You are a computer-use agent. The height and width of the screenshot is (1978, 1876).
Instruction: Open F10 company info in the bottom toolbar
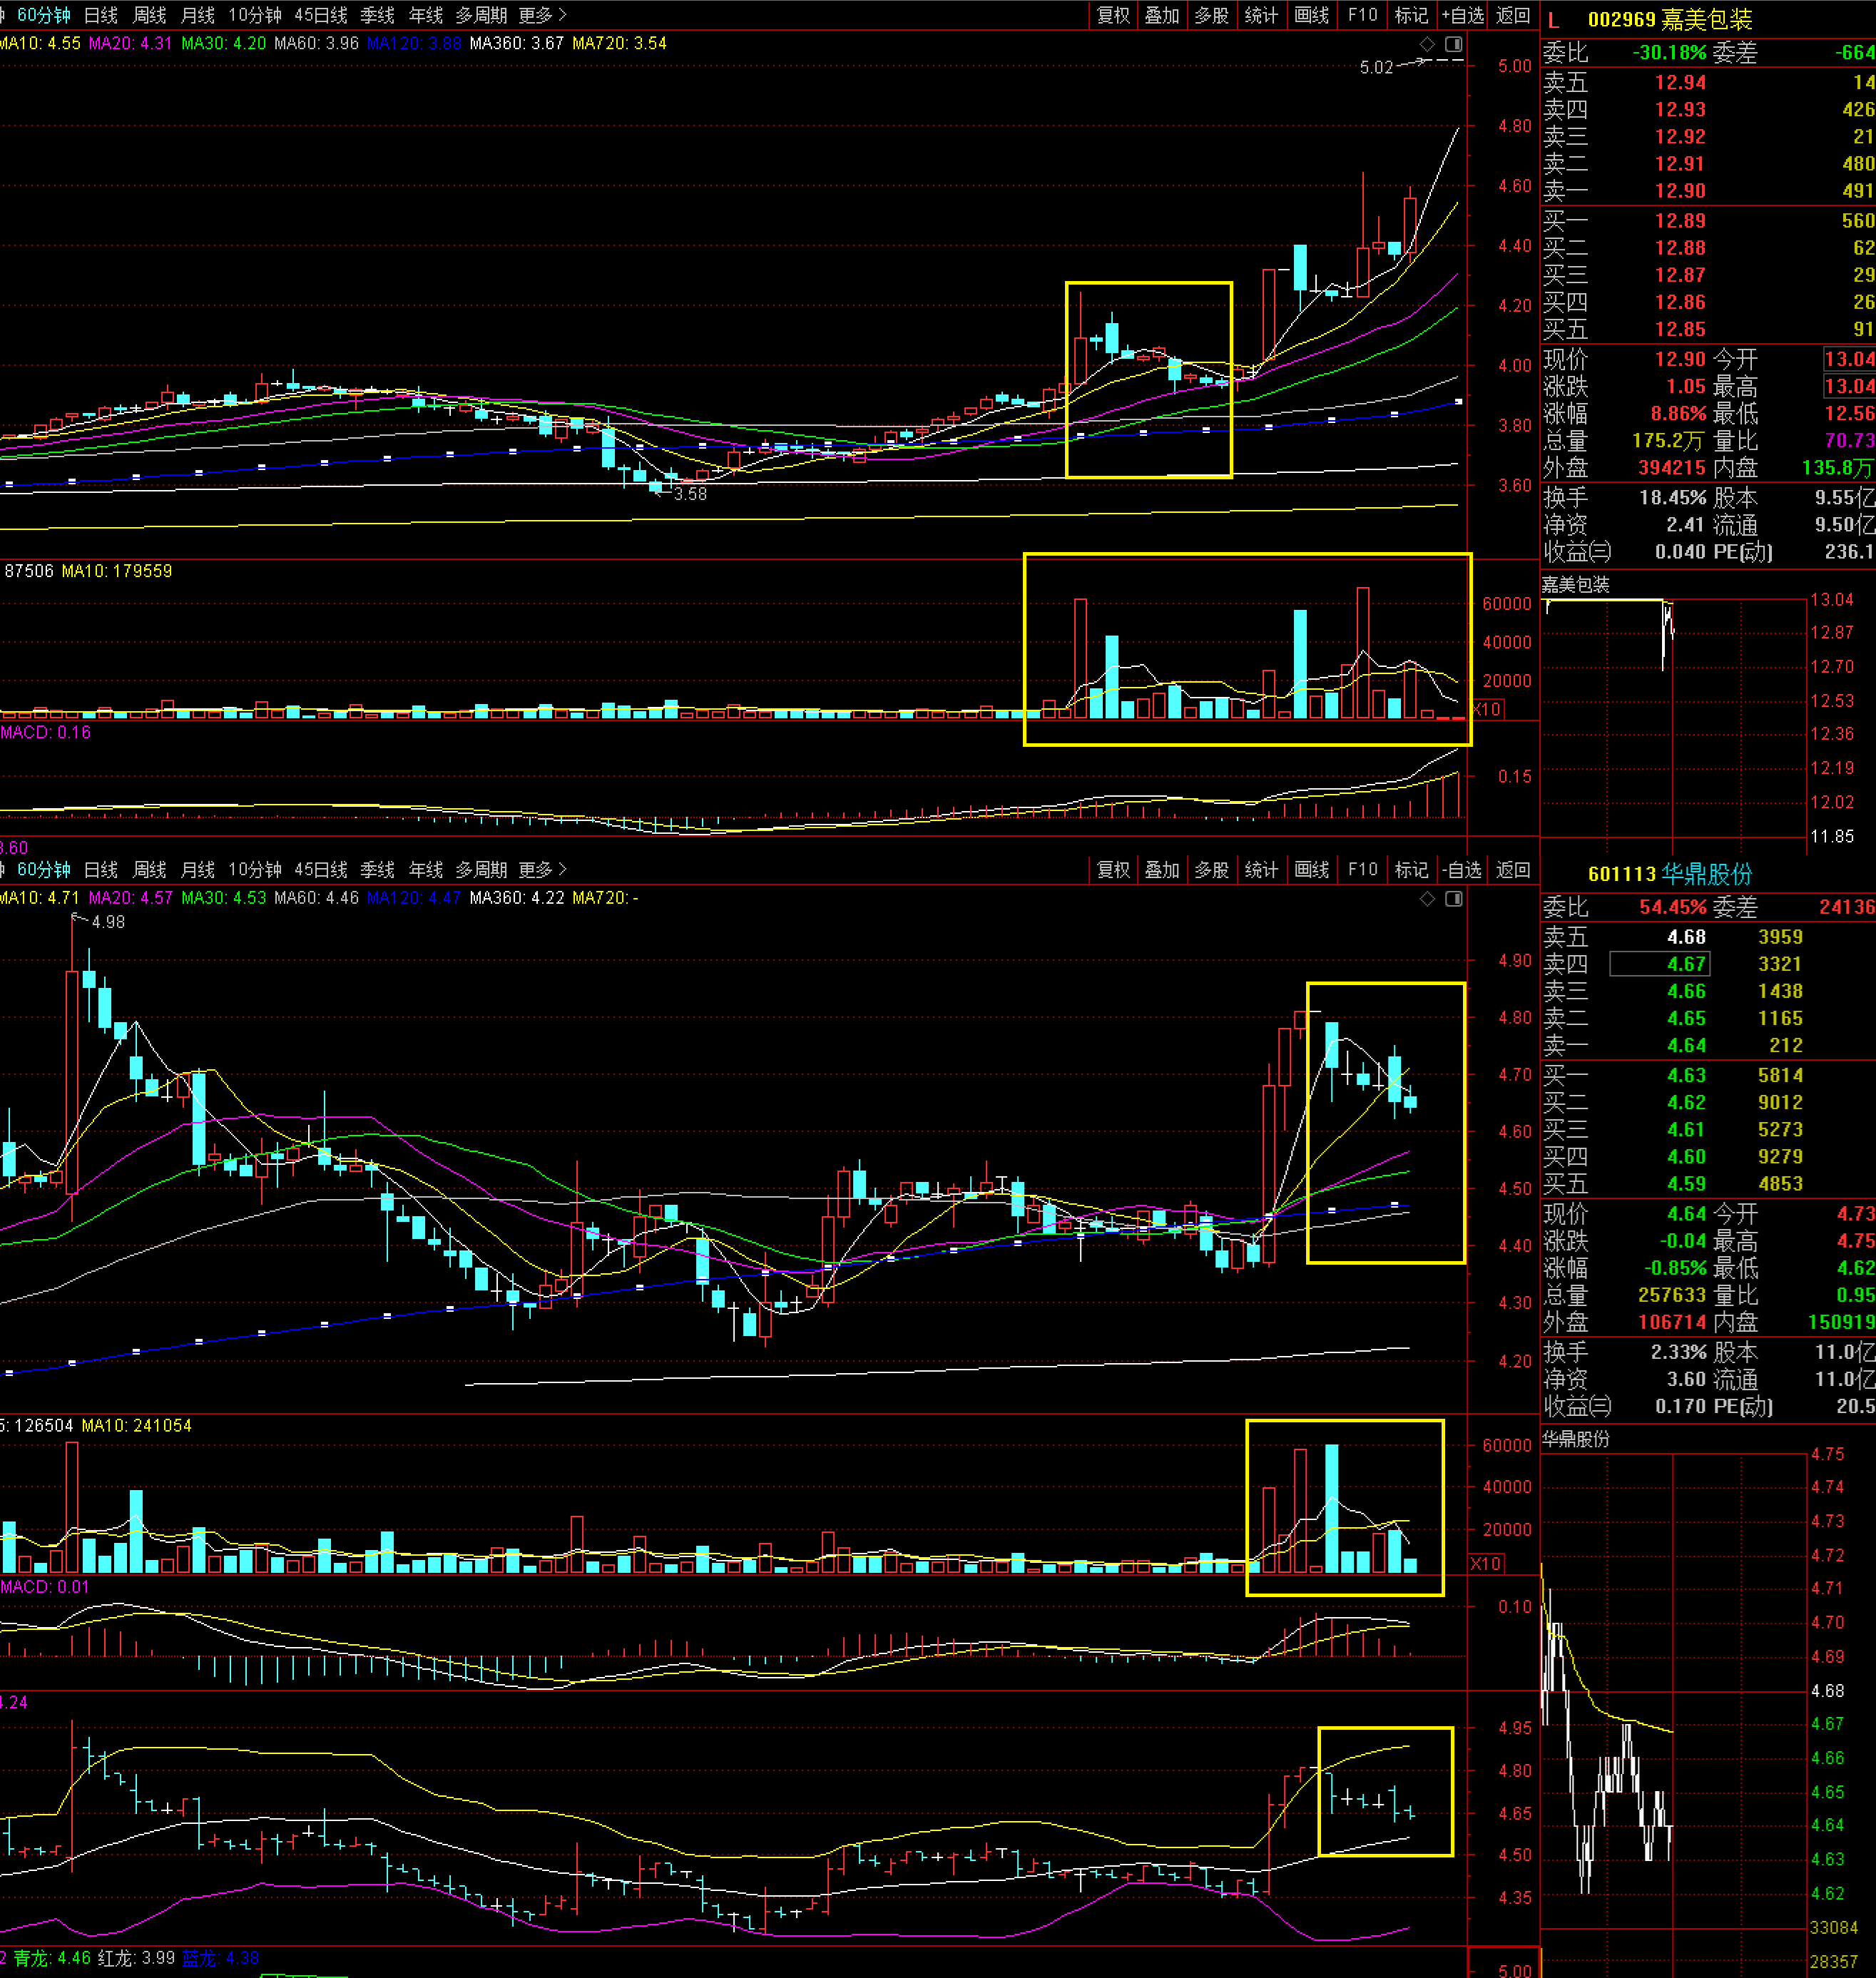tap(1362, 869)
